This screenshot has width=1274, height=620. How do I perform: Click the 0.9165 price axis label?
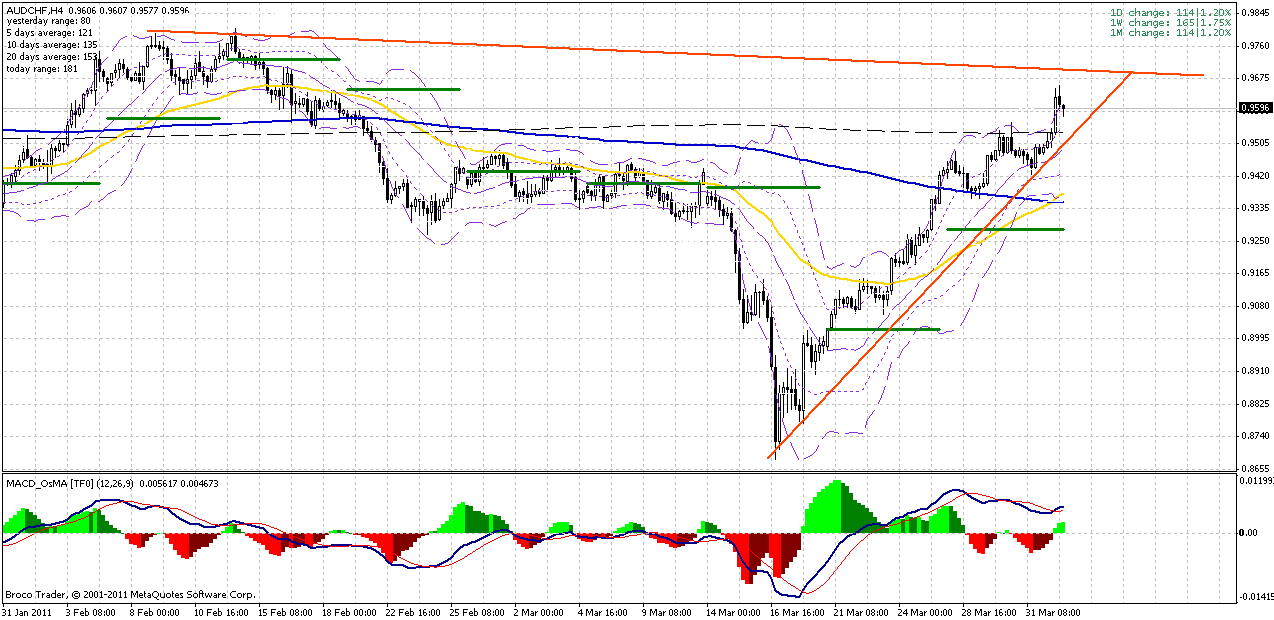click(x=1255, y=273)
